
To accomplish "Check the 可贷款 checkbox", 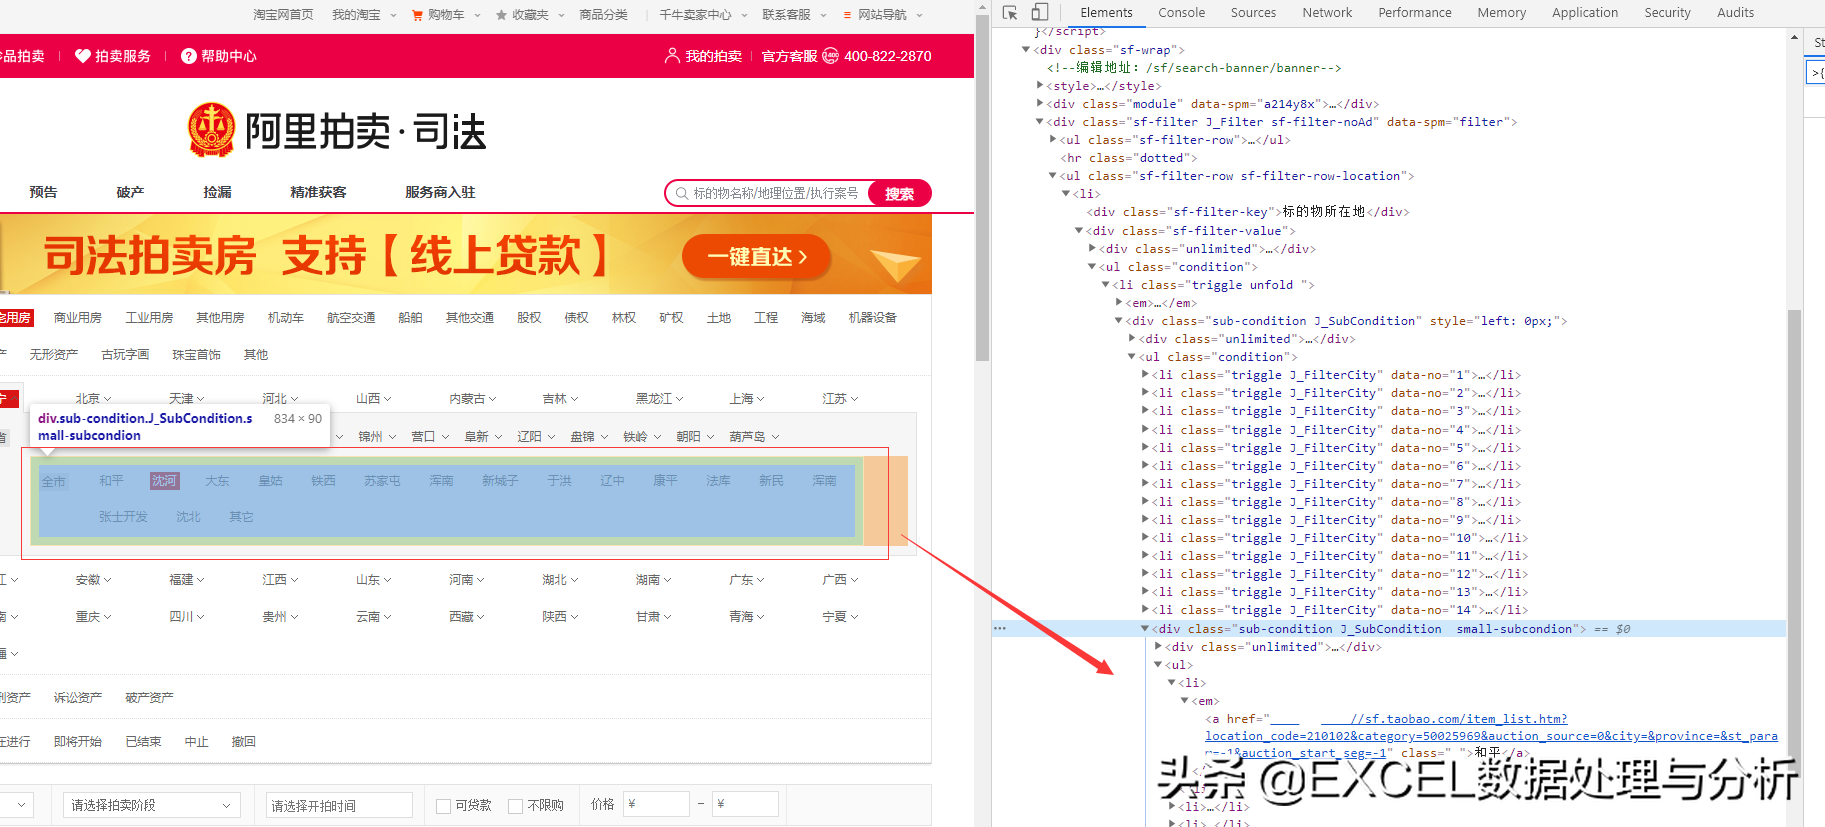I will (444, 806).
